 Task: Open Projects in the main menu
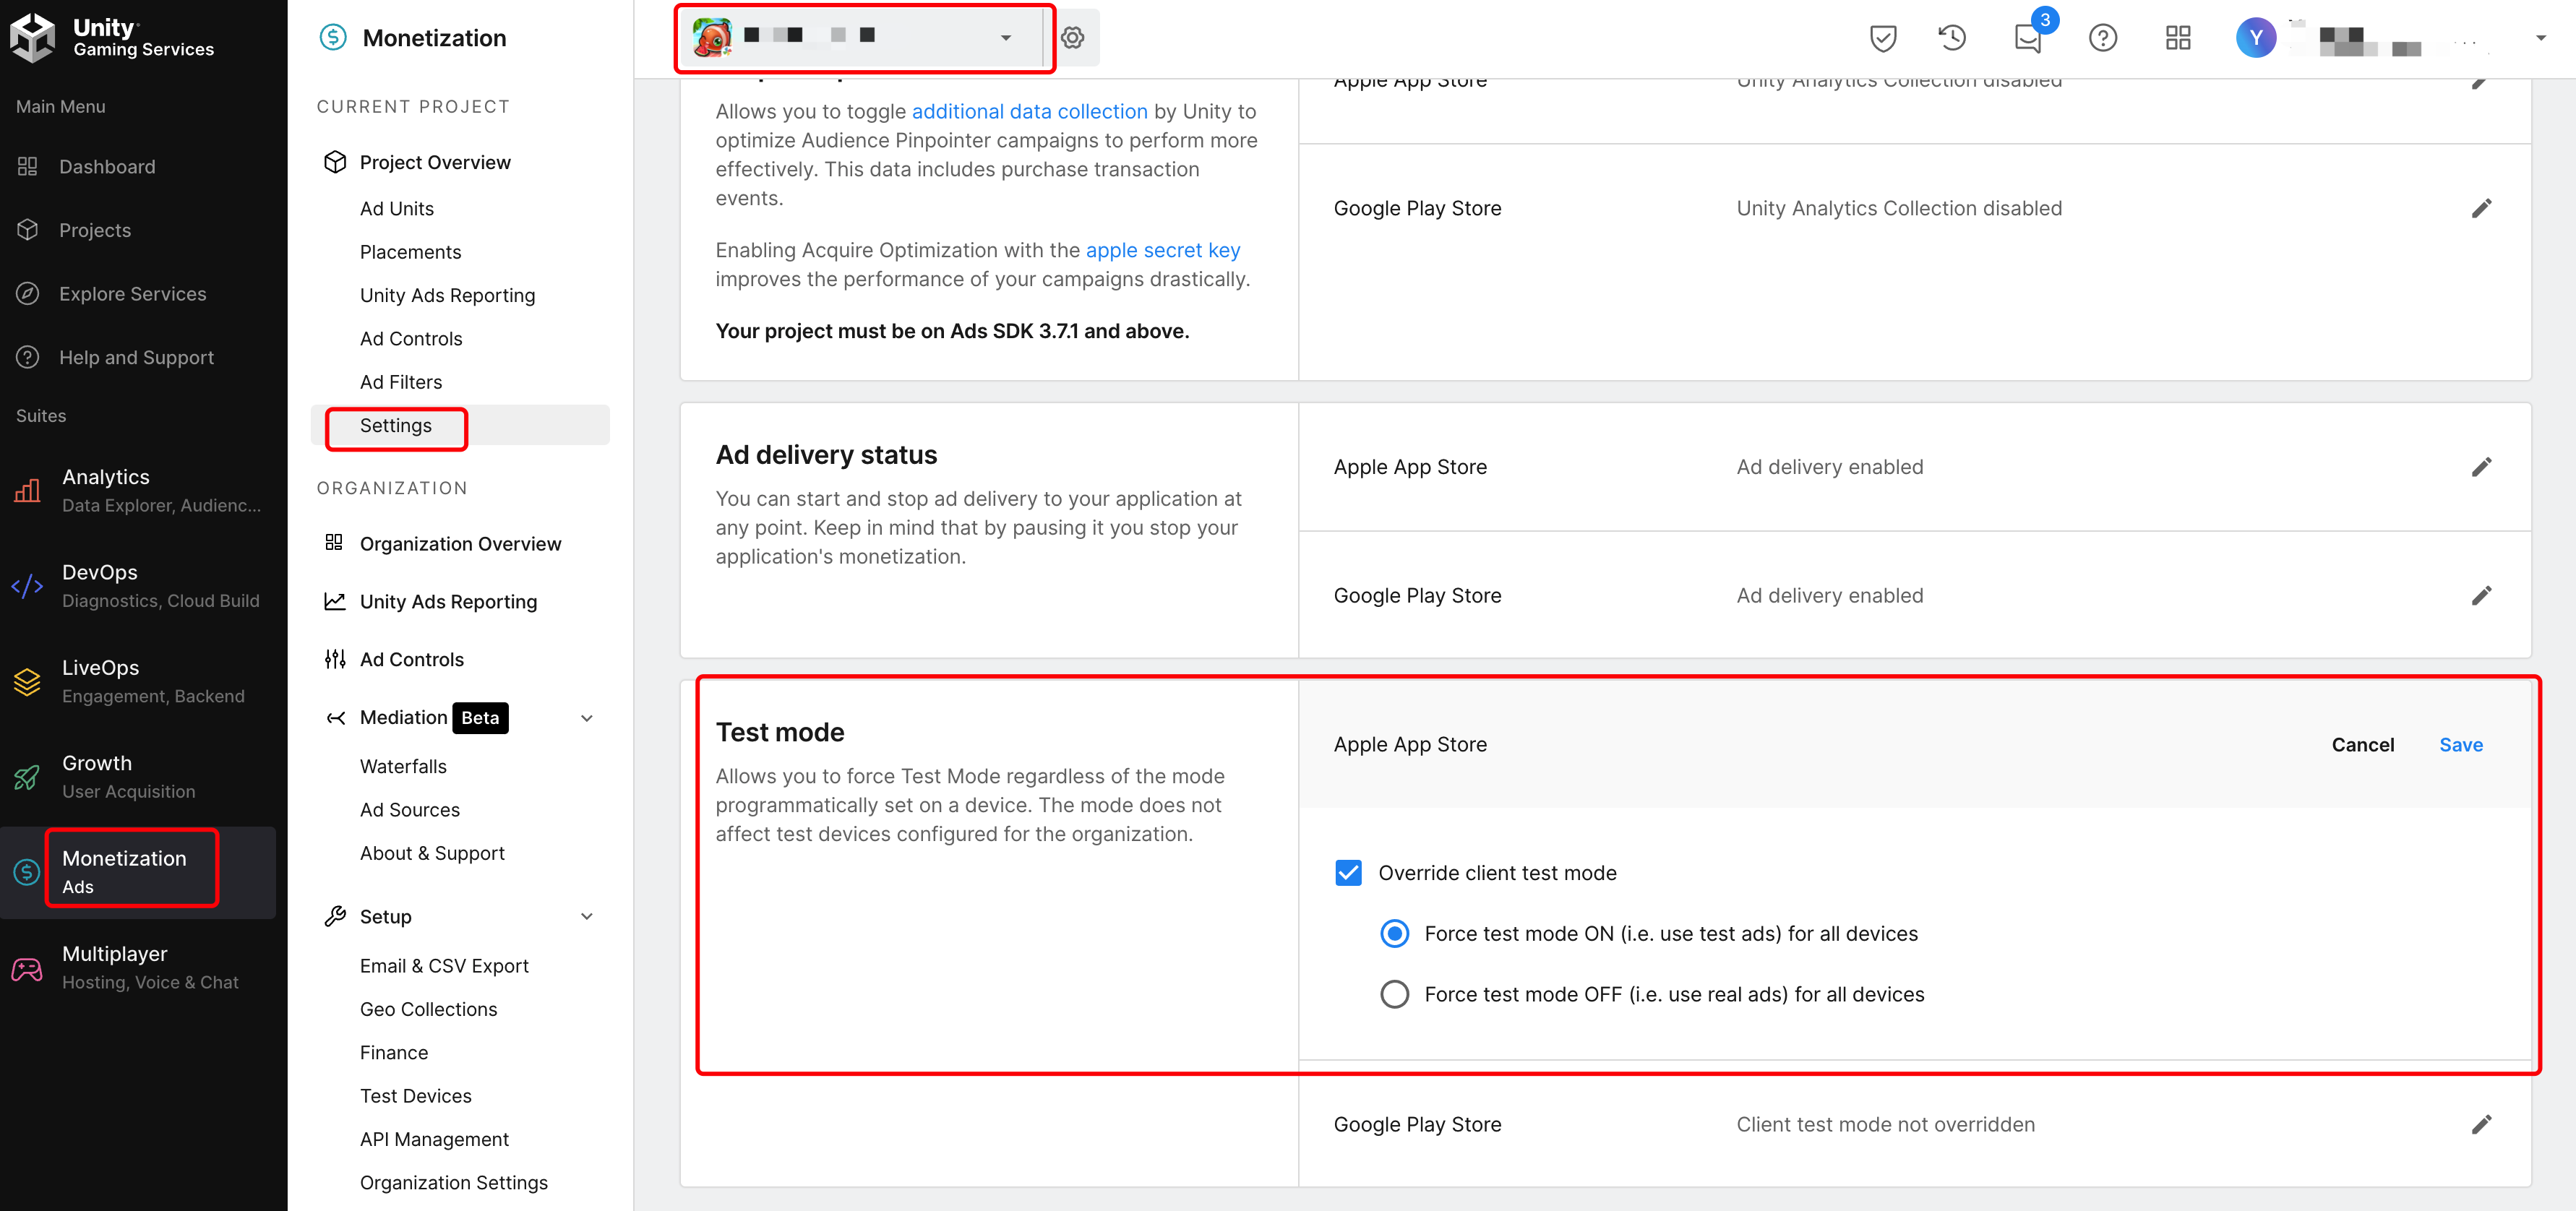[94, 230]
